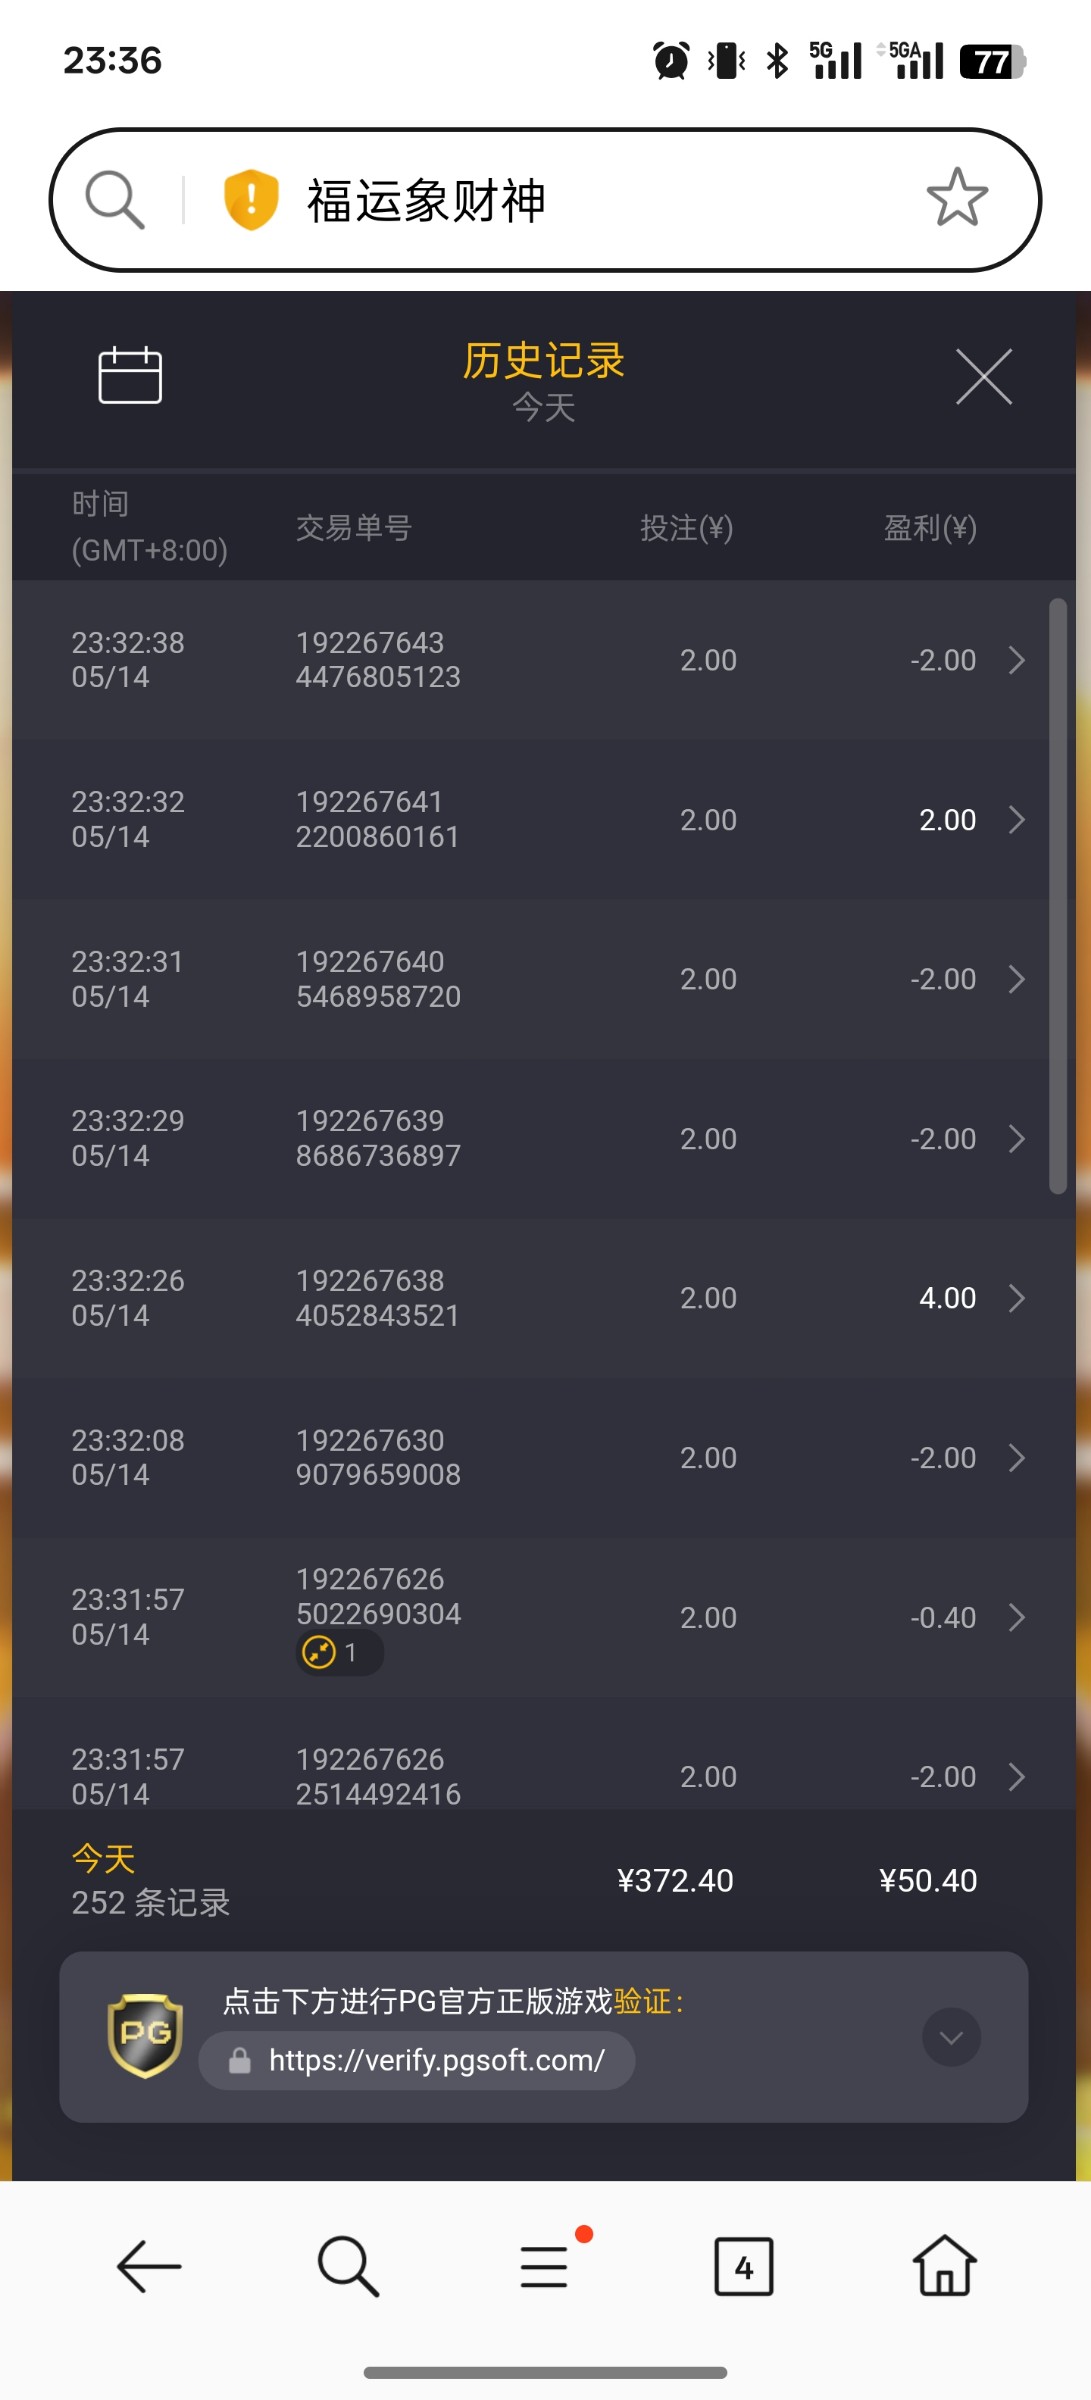The width and height of the screenshot is (1091, 2400).
Task: Expand the record with -0.40 profit
Action: pos(1016,1617)
